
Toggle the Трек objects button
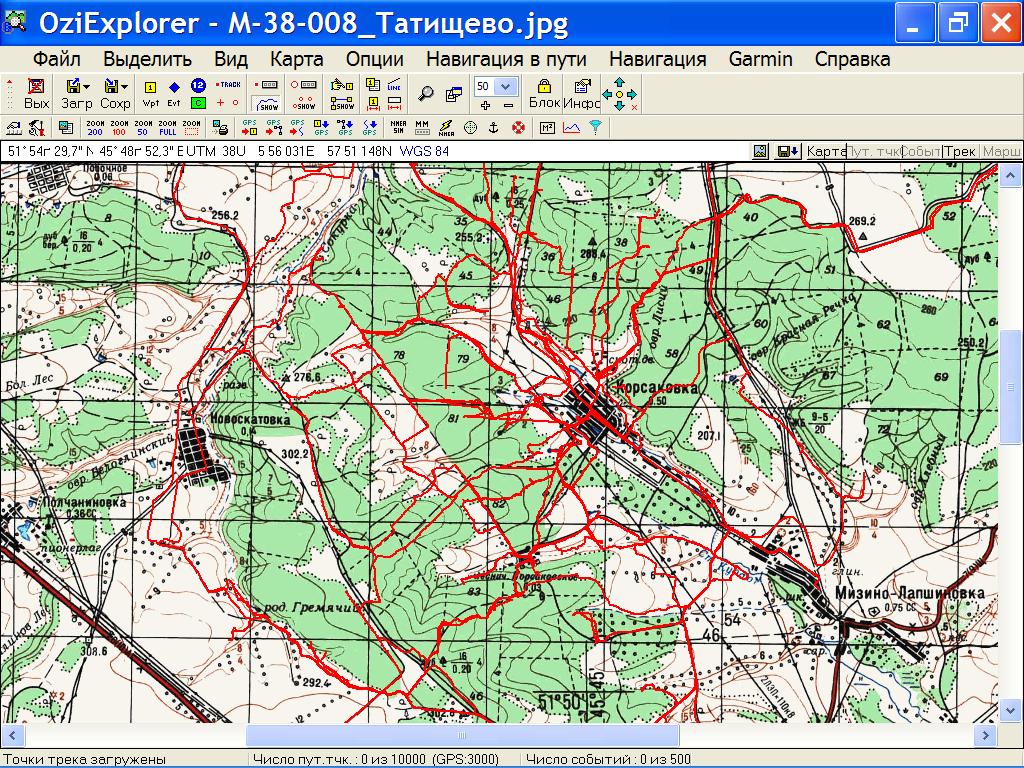[x=961, y=151]
